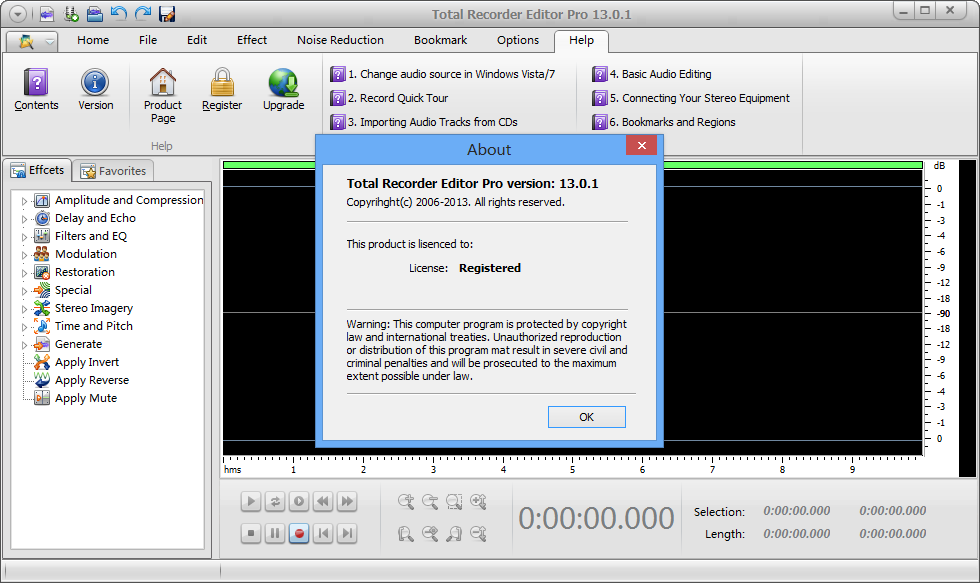Click the Redo arrow in title bar
This screenshot has height=583, width=980.
click(143, 14)
